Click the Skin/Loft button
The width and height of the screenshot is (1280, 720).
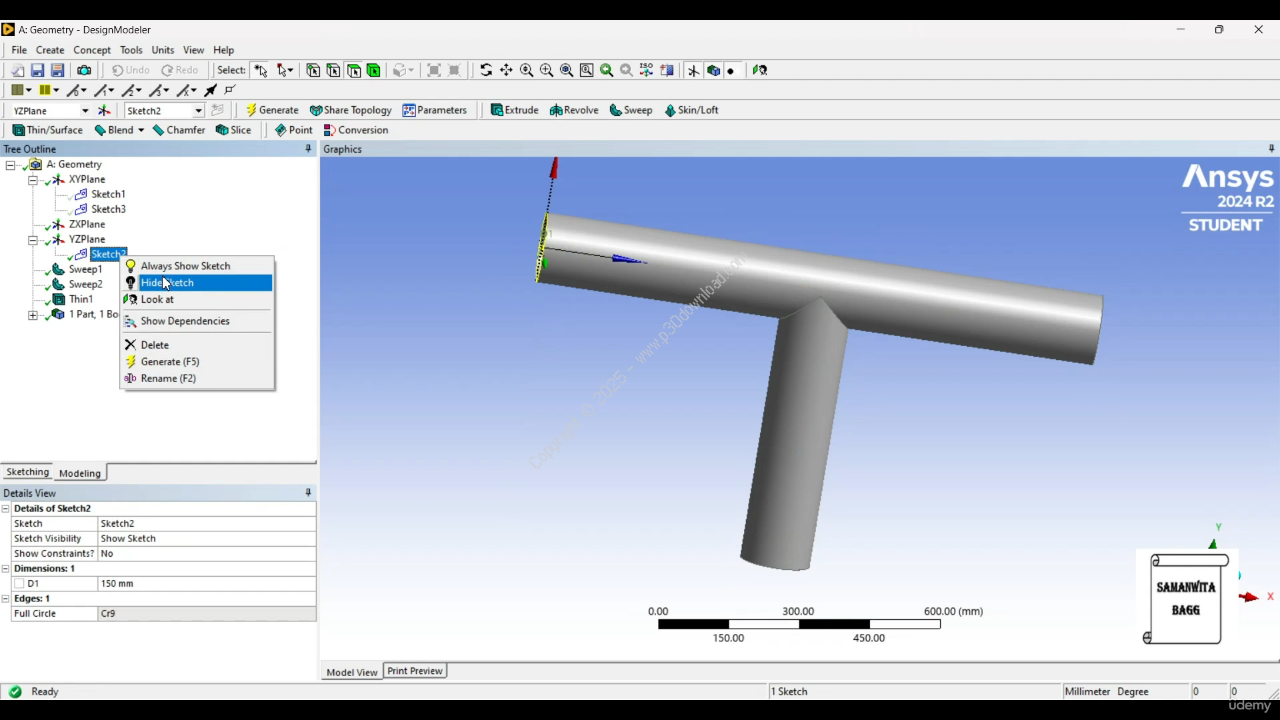click(x=692, y=110)
